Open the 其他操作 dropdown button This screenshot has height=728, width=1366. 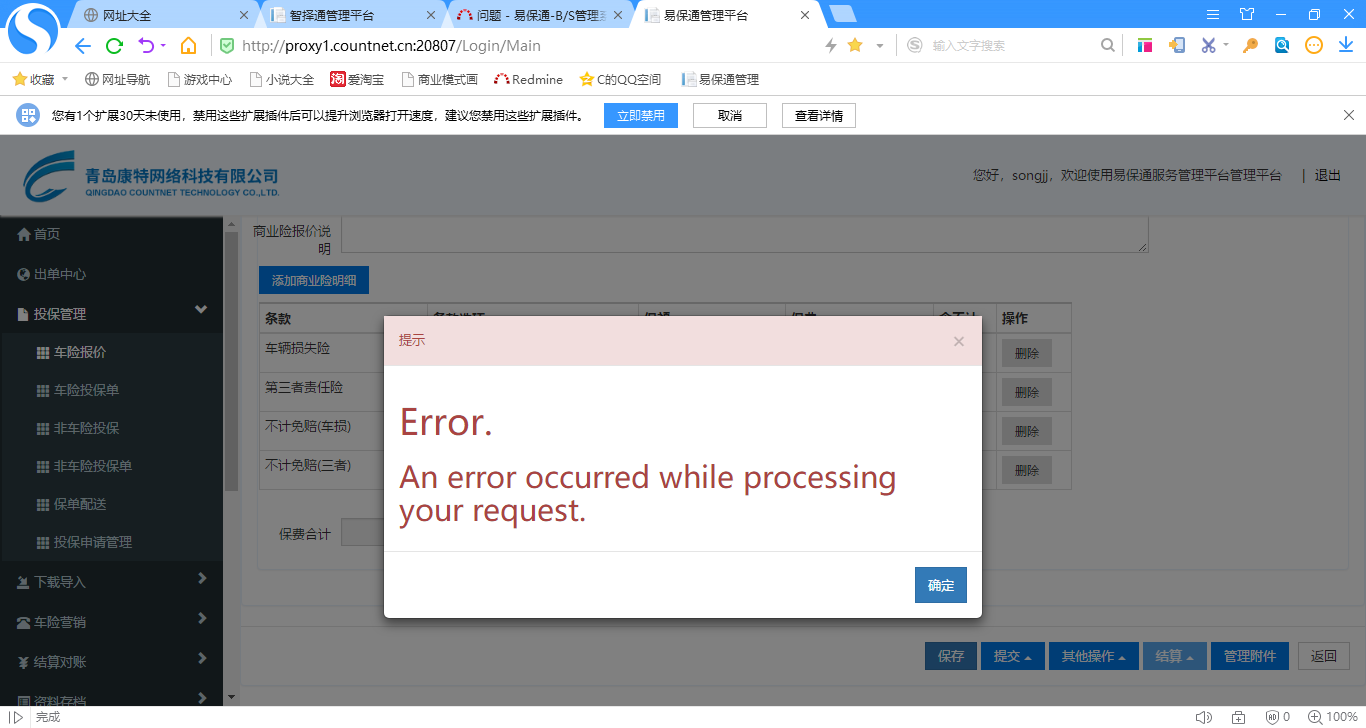(x=1094, y=656)
